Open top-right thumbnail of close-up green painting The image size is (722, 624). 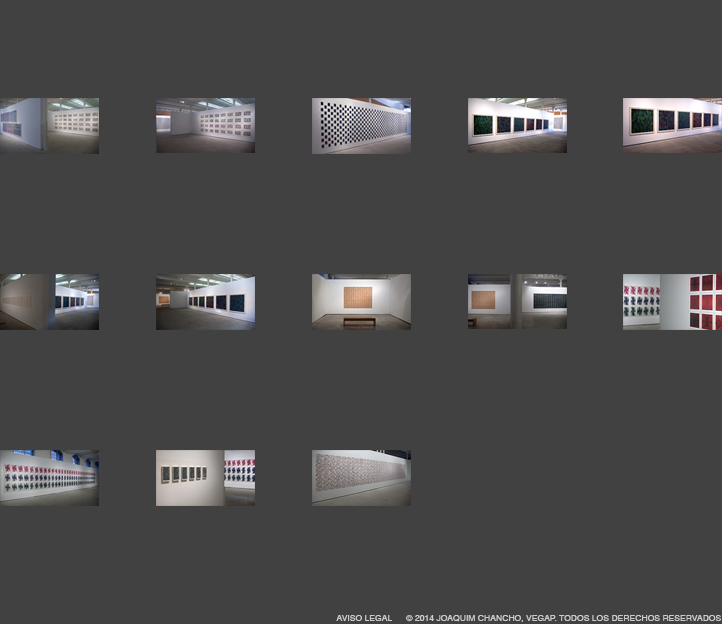[x=672, y=126]
